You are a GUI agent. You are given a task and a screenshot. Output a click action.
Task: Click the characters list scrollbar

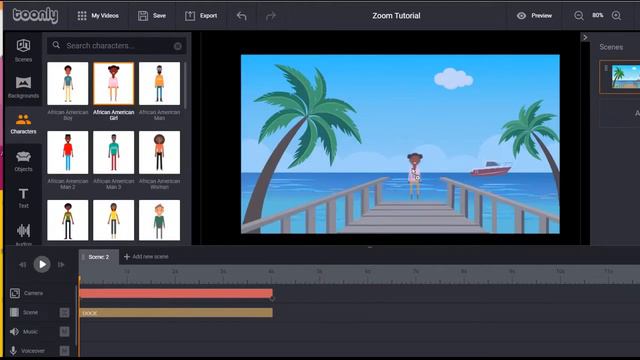[185, 86]
